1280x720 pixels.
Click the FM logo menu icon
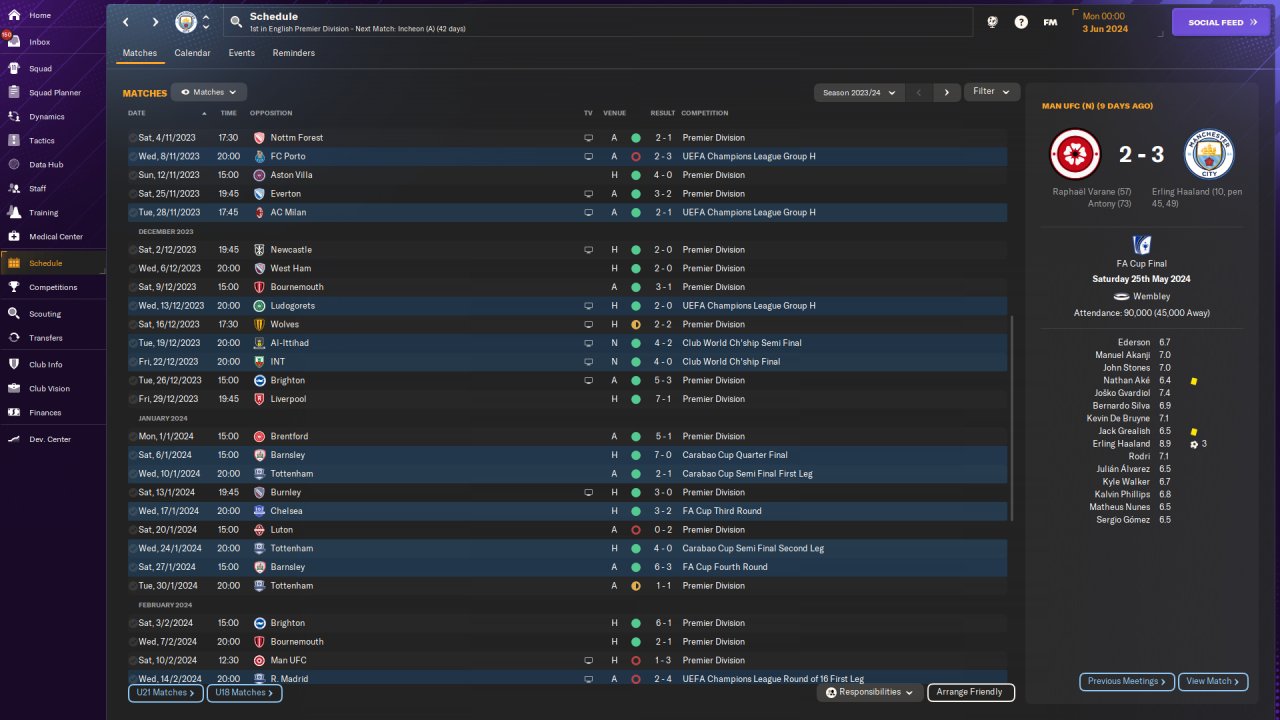coord(1050,22)
